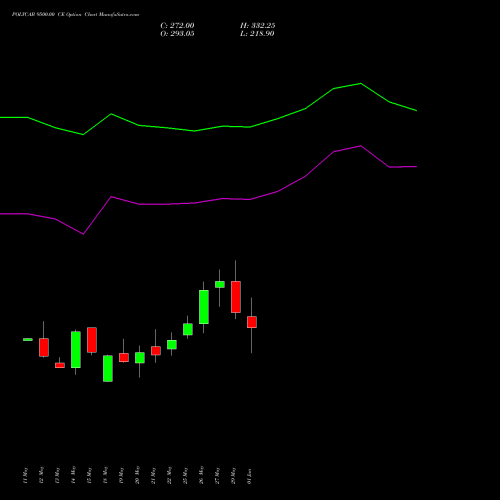Click the green candle for 25 May

pos(188,329)
